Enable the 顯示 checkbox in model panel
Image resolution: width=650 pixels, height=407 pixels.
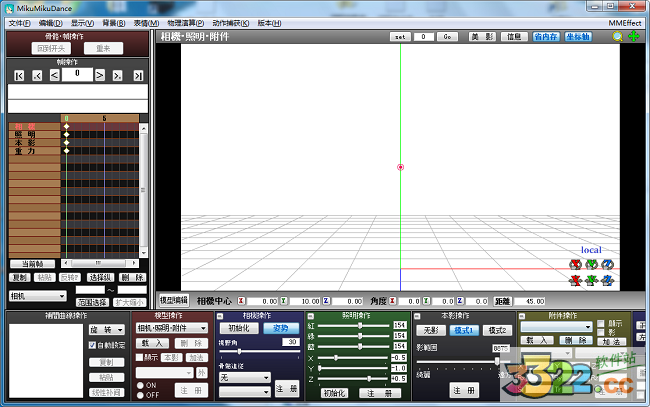click(x=139, y=356)
